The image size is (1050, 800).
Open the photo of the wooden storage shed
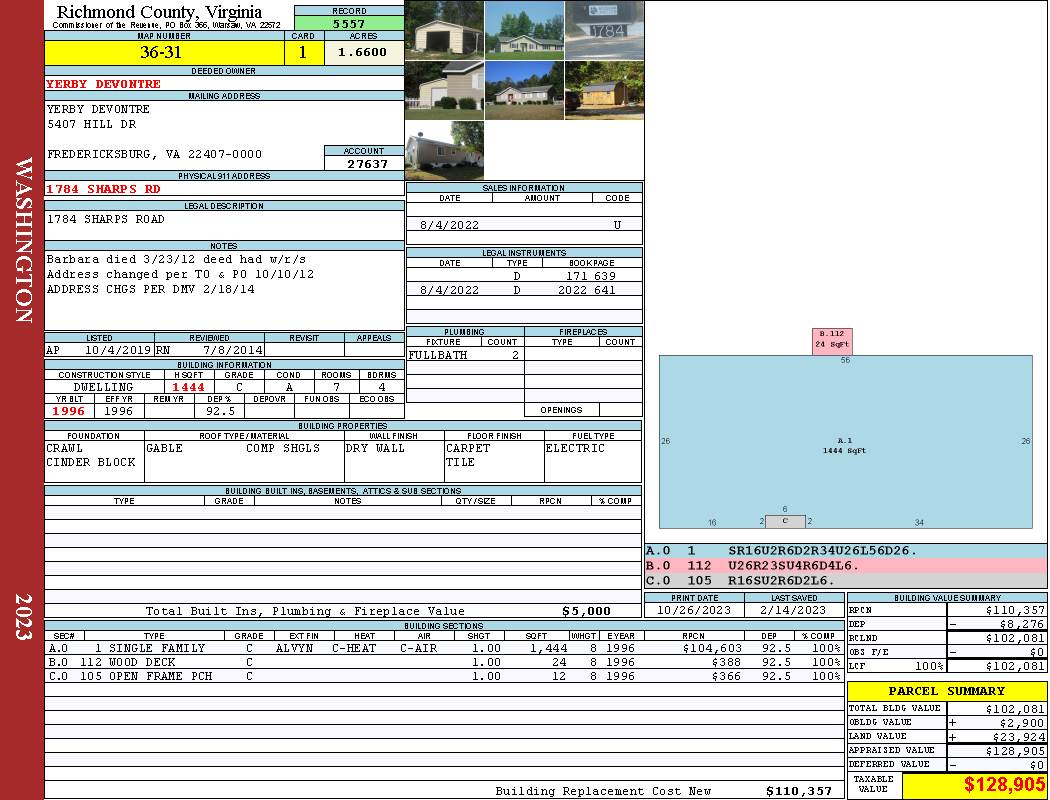(x=604, y=90)
